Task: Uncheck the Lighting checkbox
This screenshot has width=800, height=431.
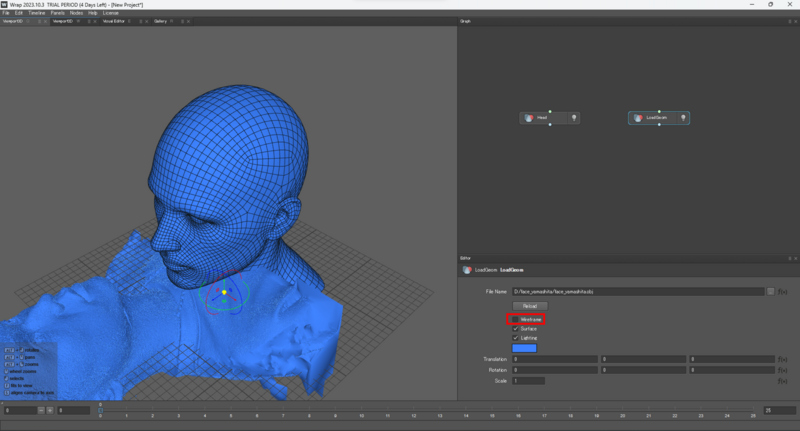Action: click(515, 338)
